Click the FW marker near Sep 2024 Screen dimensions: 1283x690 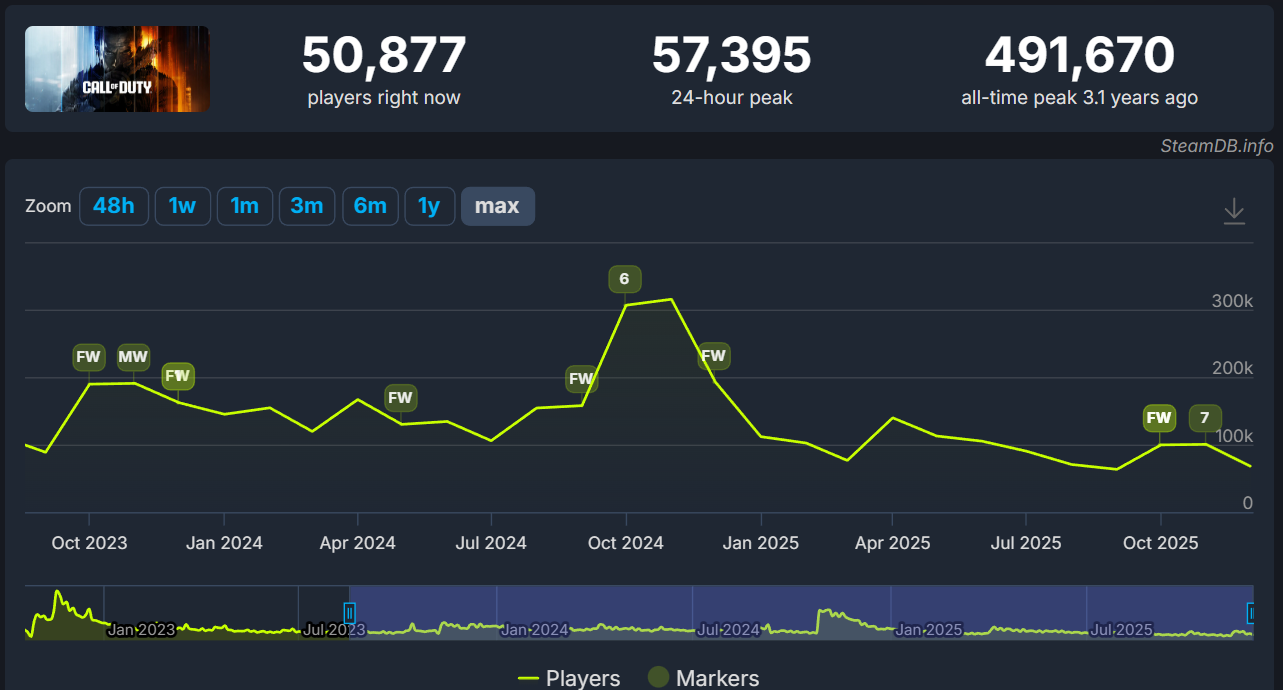(581, 379)
